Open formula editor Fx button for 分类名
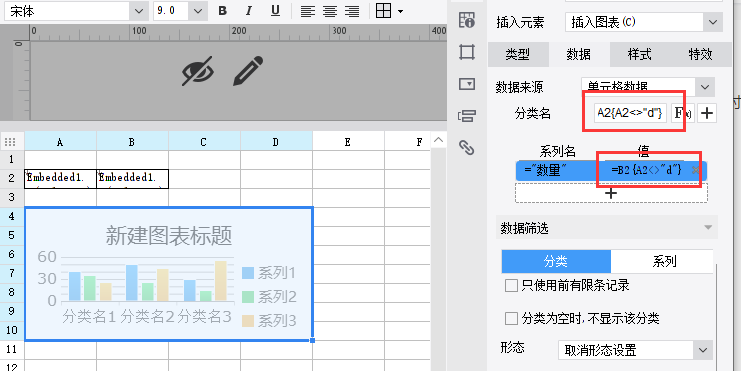The width and height of the screenshot is (741, 371). [682, 113]
